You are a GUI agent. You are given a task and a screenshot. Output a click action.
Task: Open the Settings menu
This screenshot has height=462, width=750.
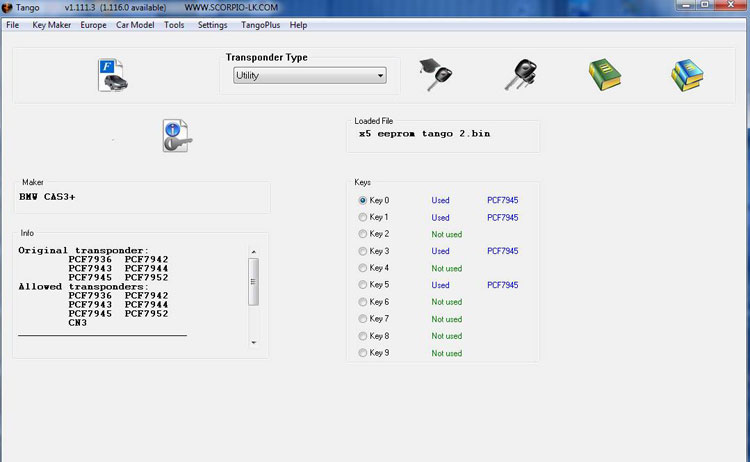(x=212, y=25)
